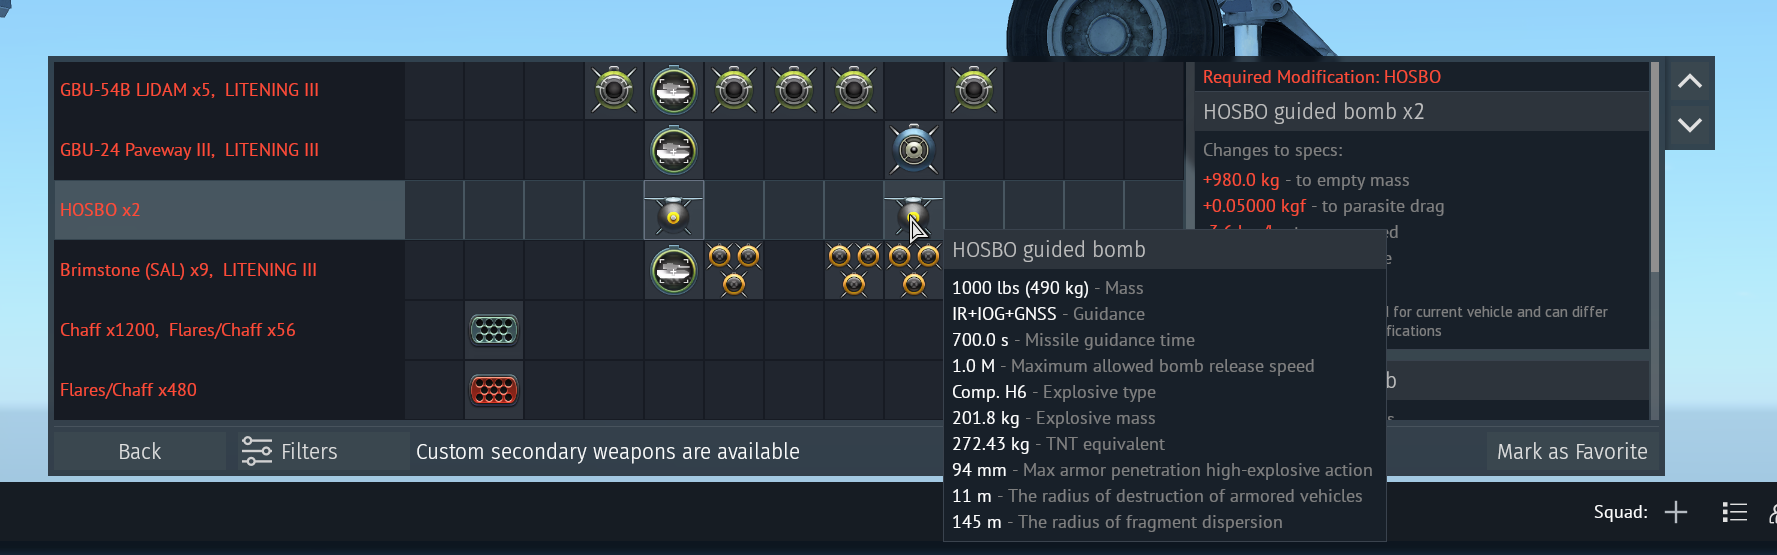Open the Filters options
Screen dimensions: 1777x555
pyautogui.click(x=290, y=452)
